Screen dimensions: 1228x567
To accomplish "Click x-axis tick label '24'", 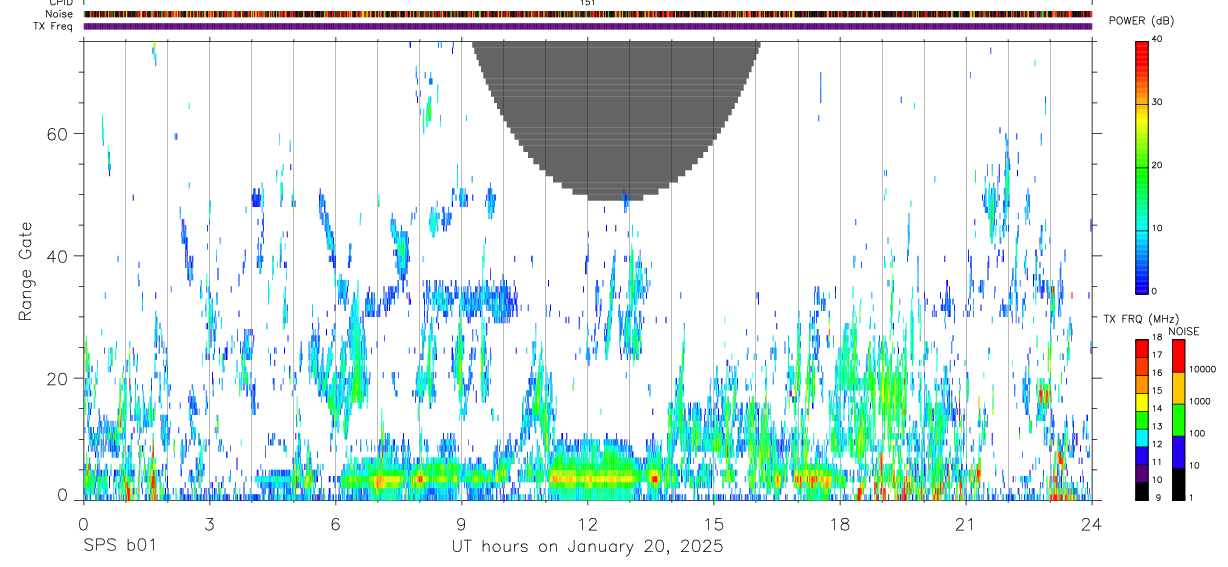I will click(1091, 524).
